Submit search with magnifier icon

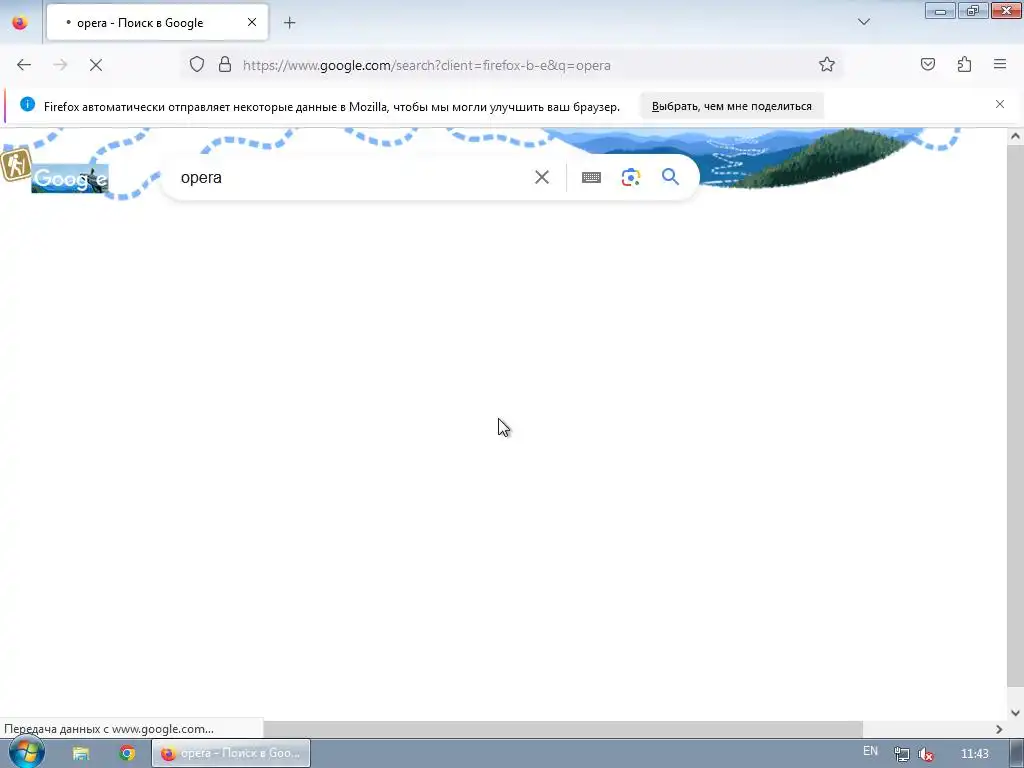[x=671, y=177]
